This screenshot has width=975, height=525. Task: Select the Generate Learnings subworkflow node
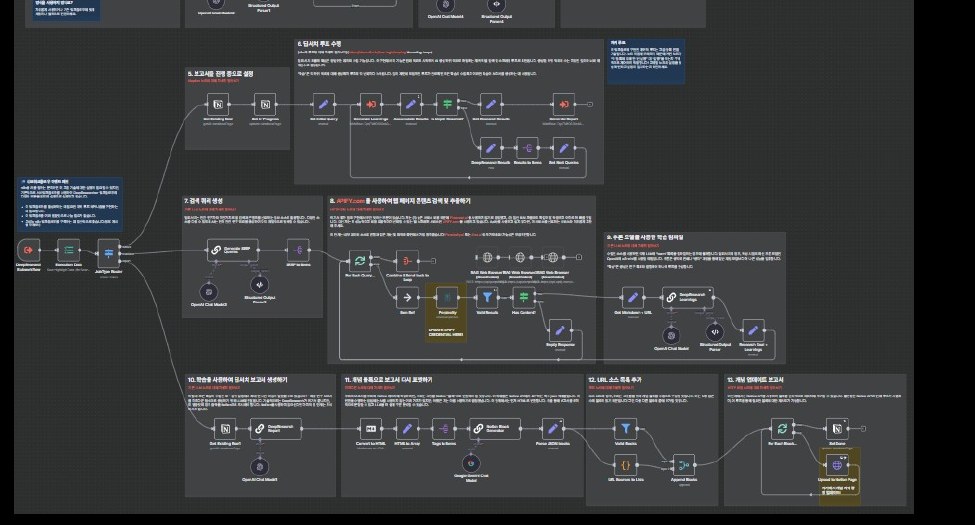(x=371, y=105)
